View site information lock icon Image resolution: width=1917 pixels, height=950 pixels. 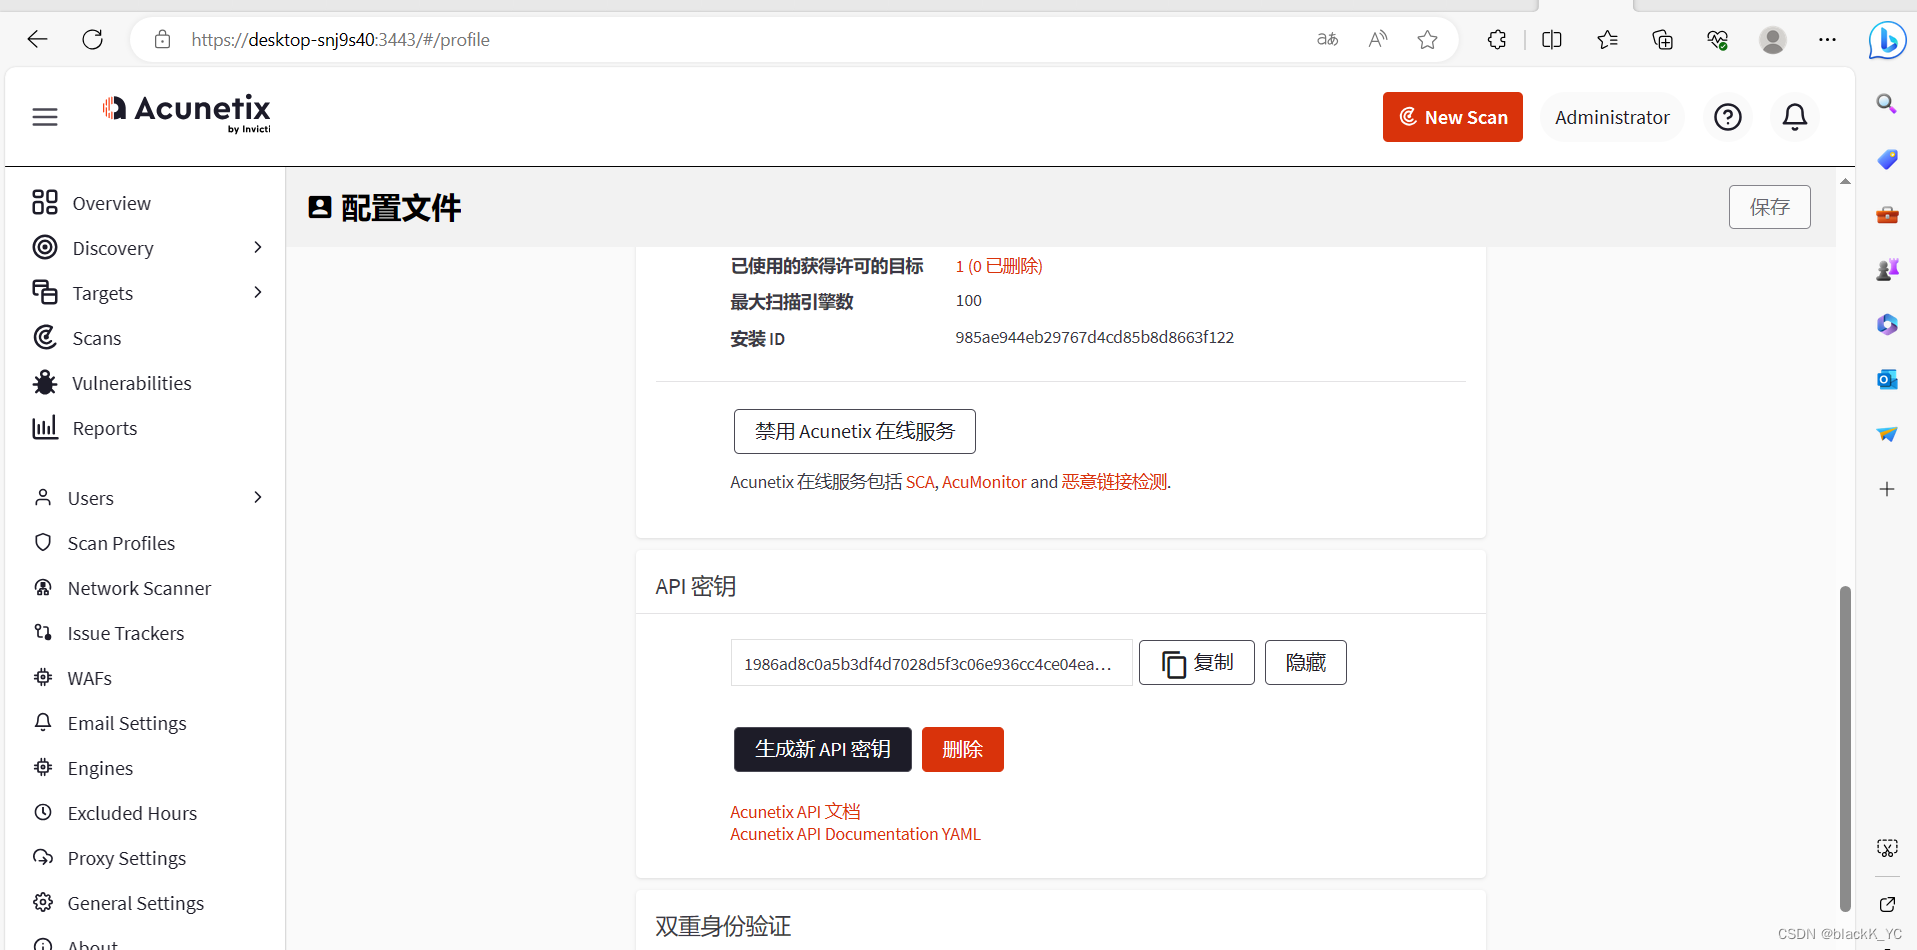click(x=162, y=39)
